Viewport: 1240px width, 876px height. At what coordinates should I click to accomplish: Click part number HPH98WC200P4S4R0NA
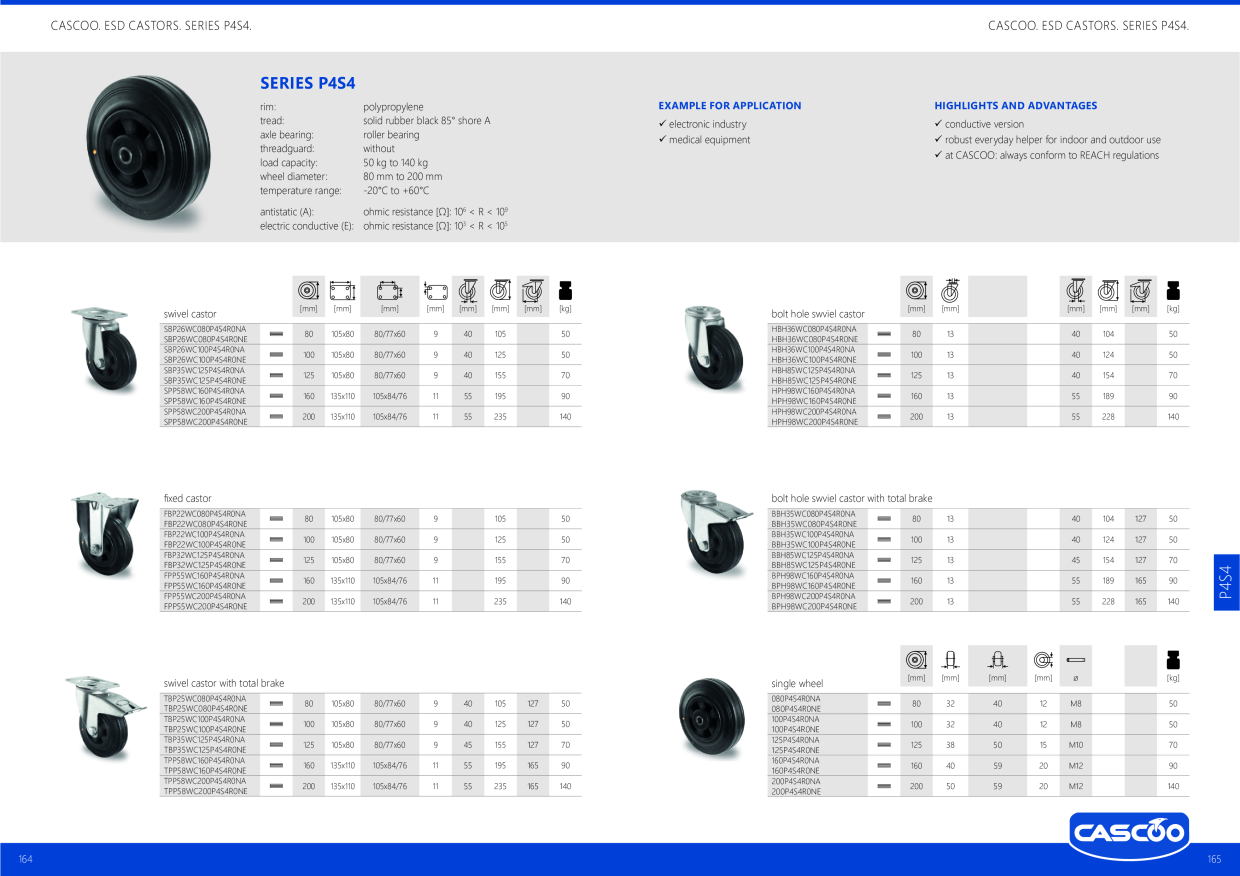[813, 411]
